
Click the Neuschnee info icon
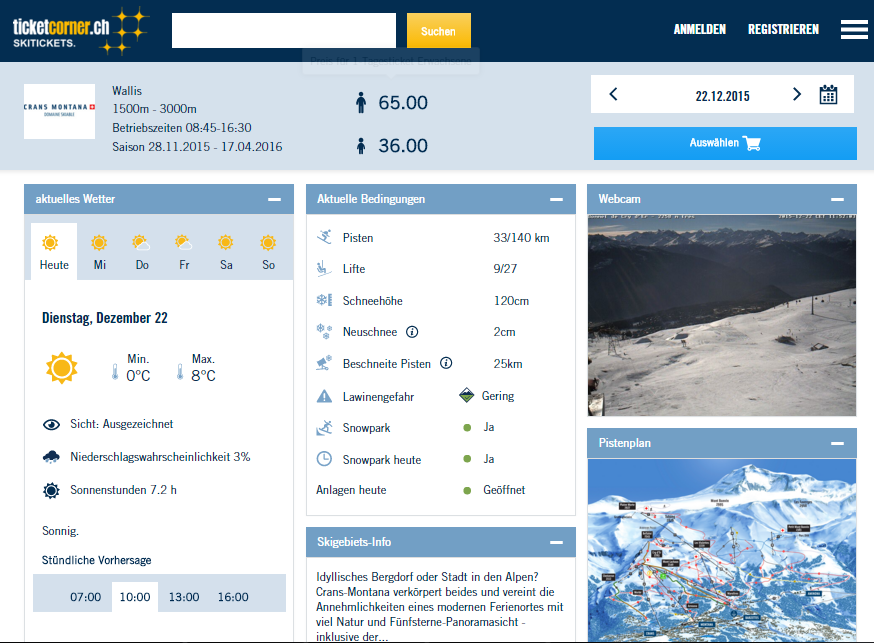412,332
